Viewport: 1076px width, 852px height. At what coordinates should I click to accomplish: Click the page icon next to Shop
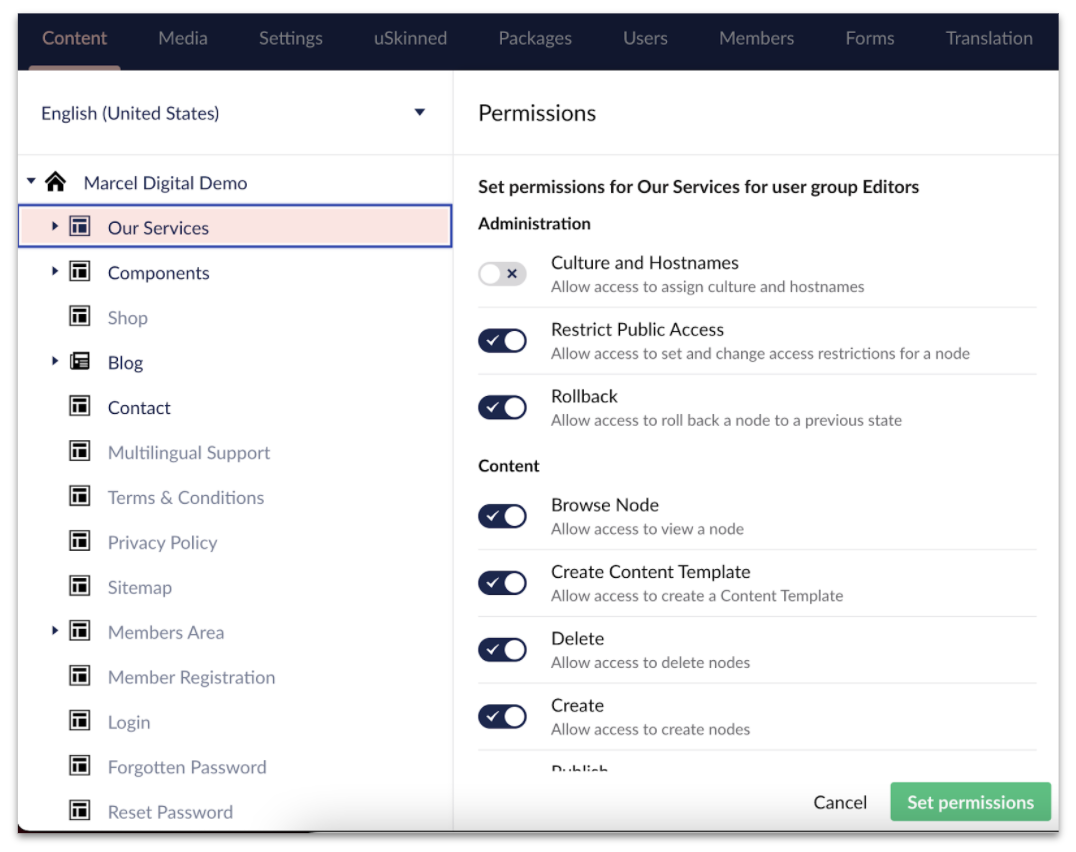pyautogui.click(x=80, y=317)
